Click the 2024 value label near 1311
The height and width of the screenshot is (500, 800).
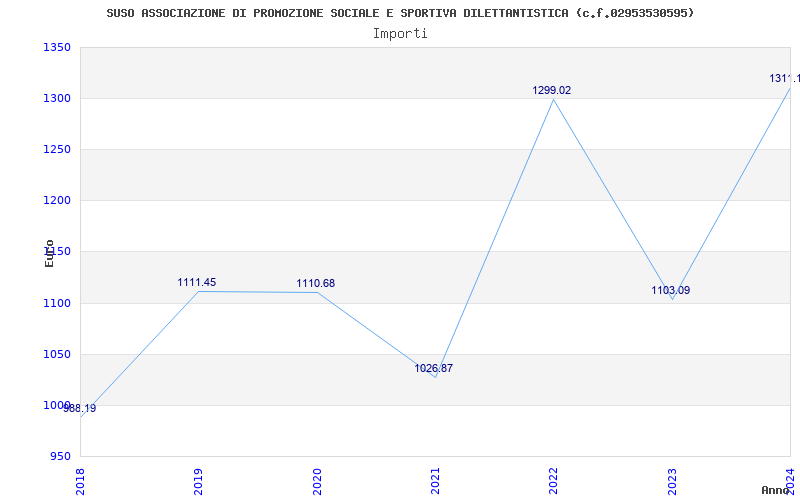(x=785, y=79)
